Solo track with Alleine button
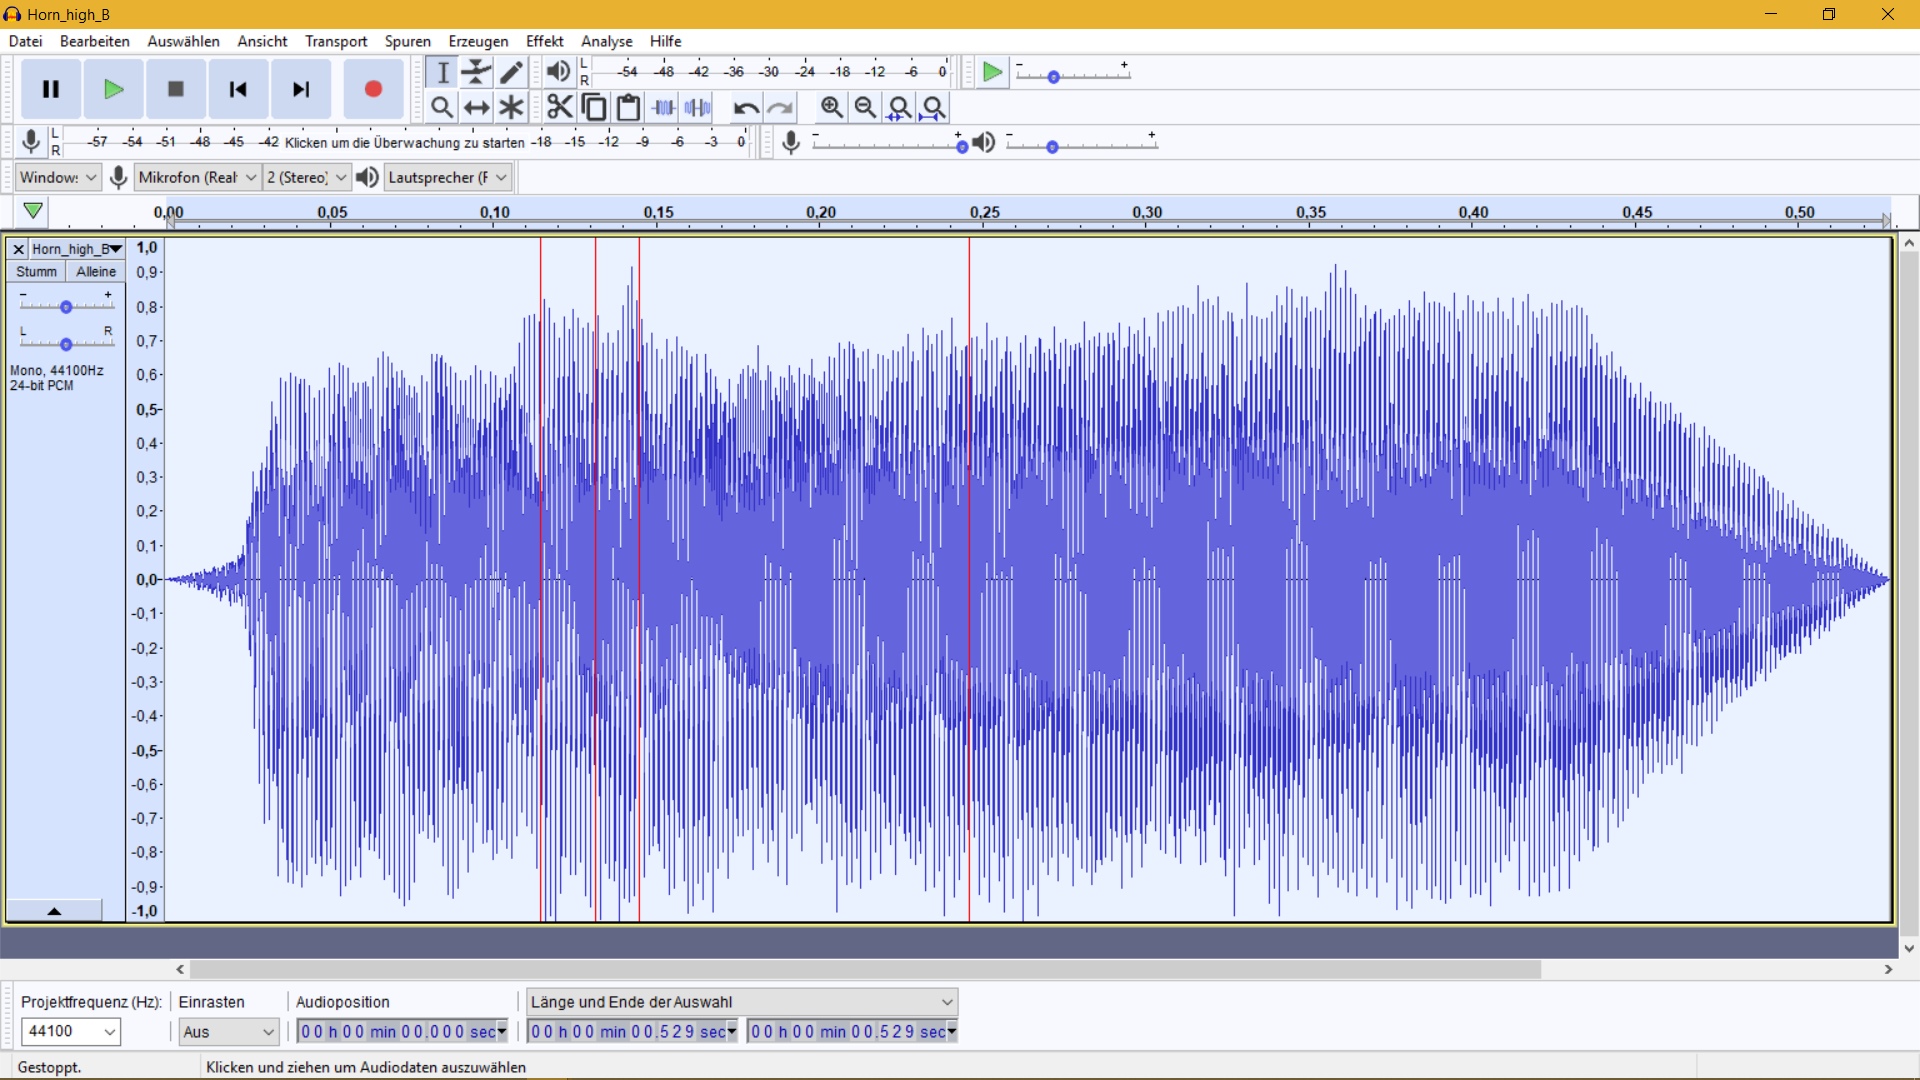 point(96,272)
